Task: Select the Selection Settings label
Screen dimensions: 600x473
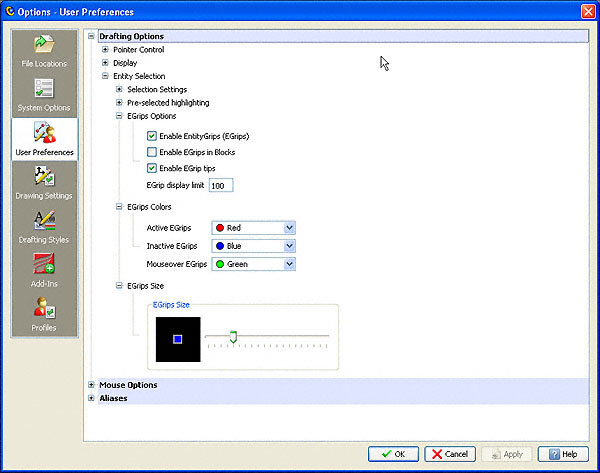Action: (x=157, y=89)
